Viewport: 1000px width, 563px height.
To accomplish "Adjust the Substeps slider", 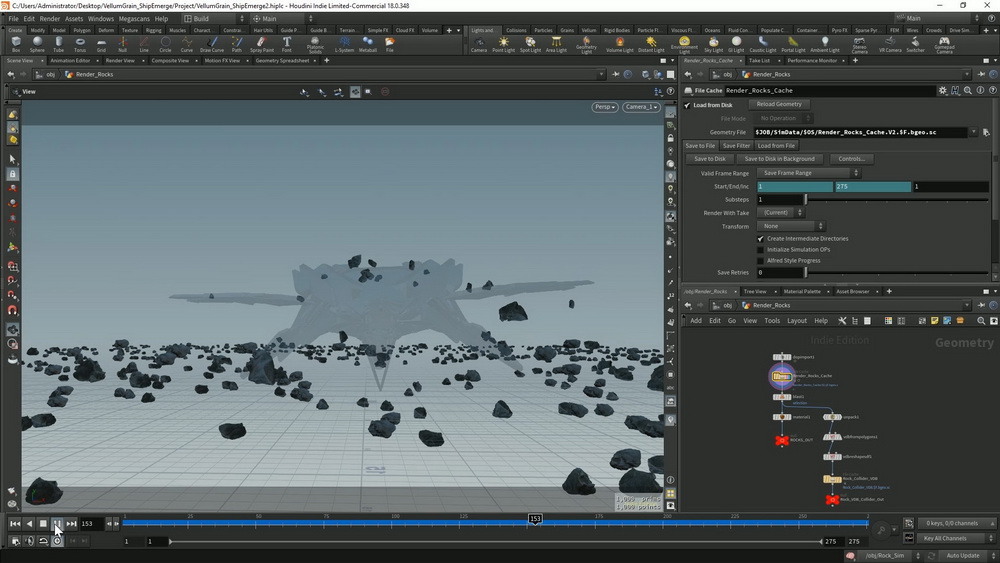I will tap(897, 200).
